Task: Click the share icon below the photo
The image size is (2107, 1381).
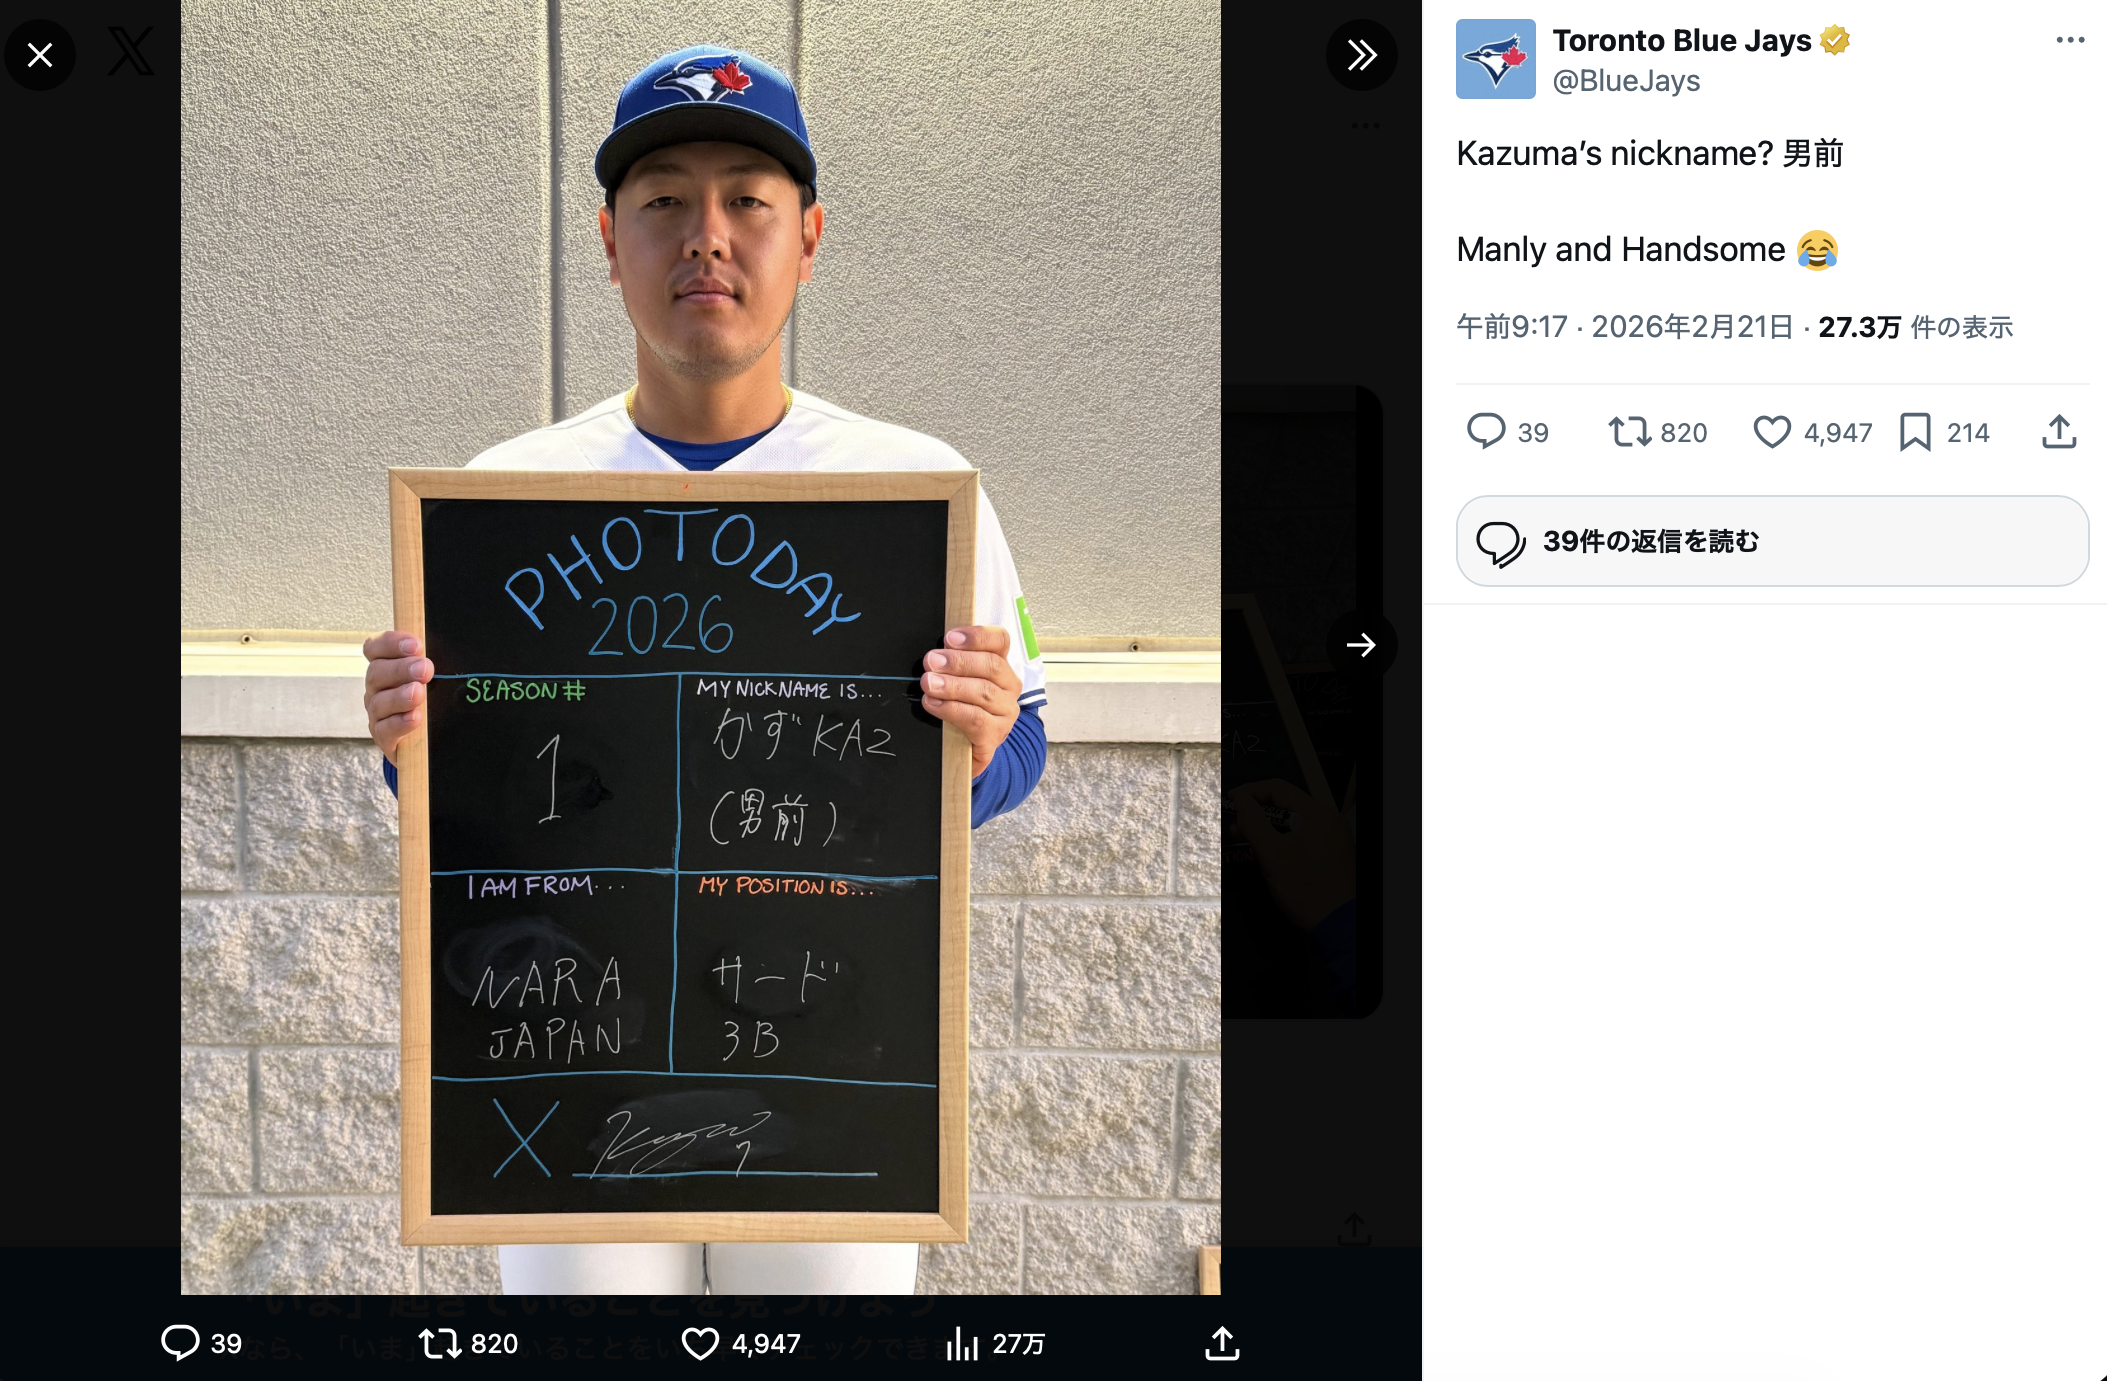Action: (1222, 1343)
